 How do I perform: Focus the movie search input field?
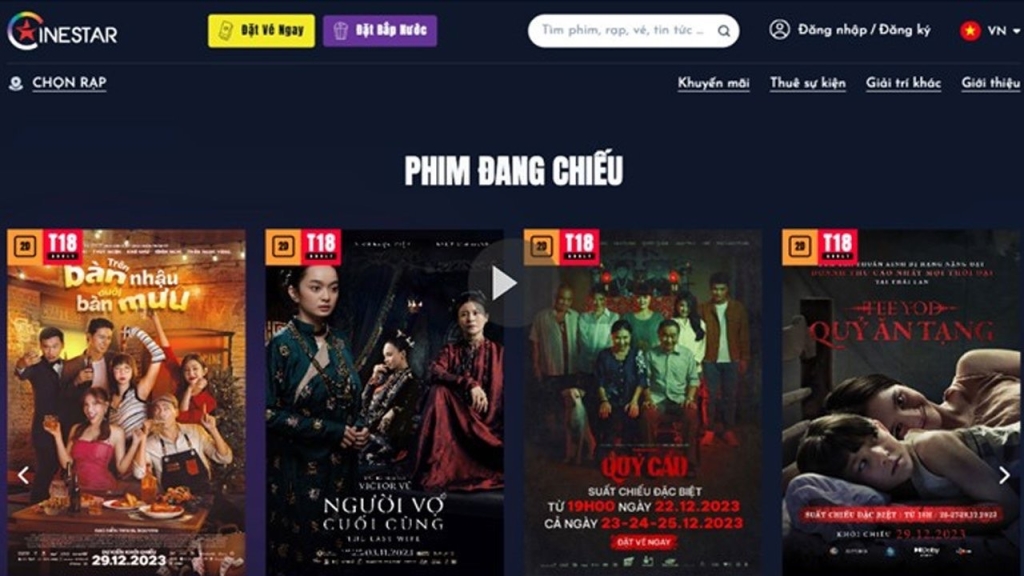point(624,31)
